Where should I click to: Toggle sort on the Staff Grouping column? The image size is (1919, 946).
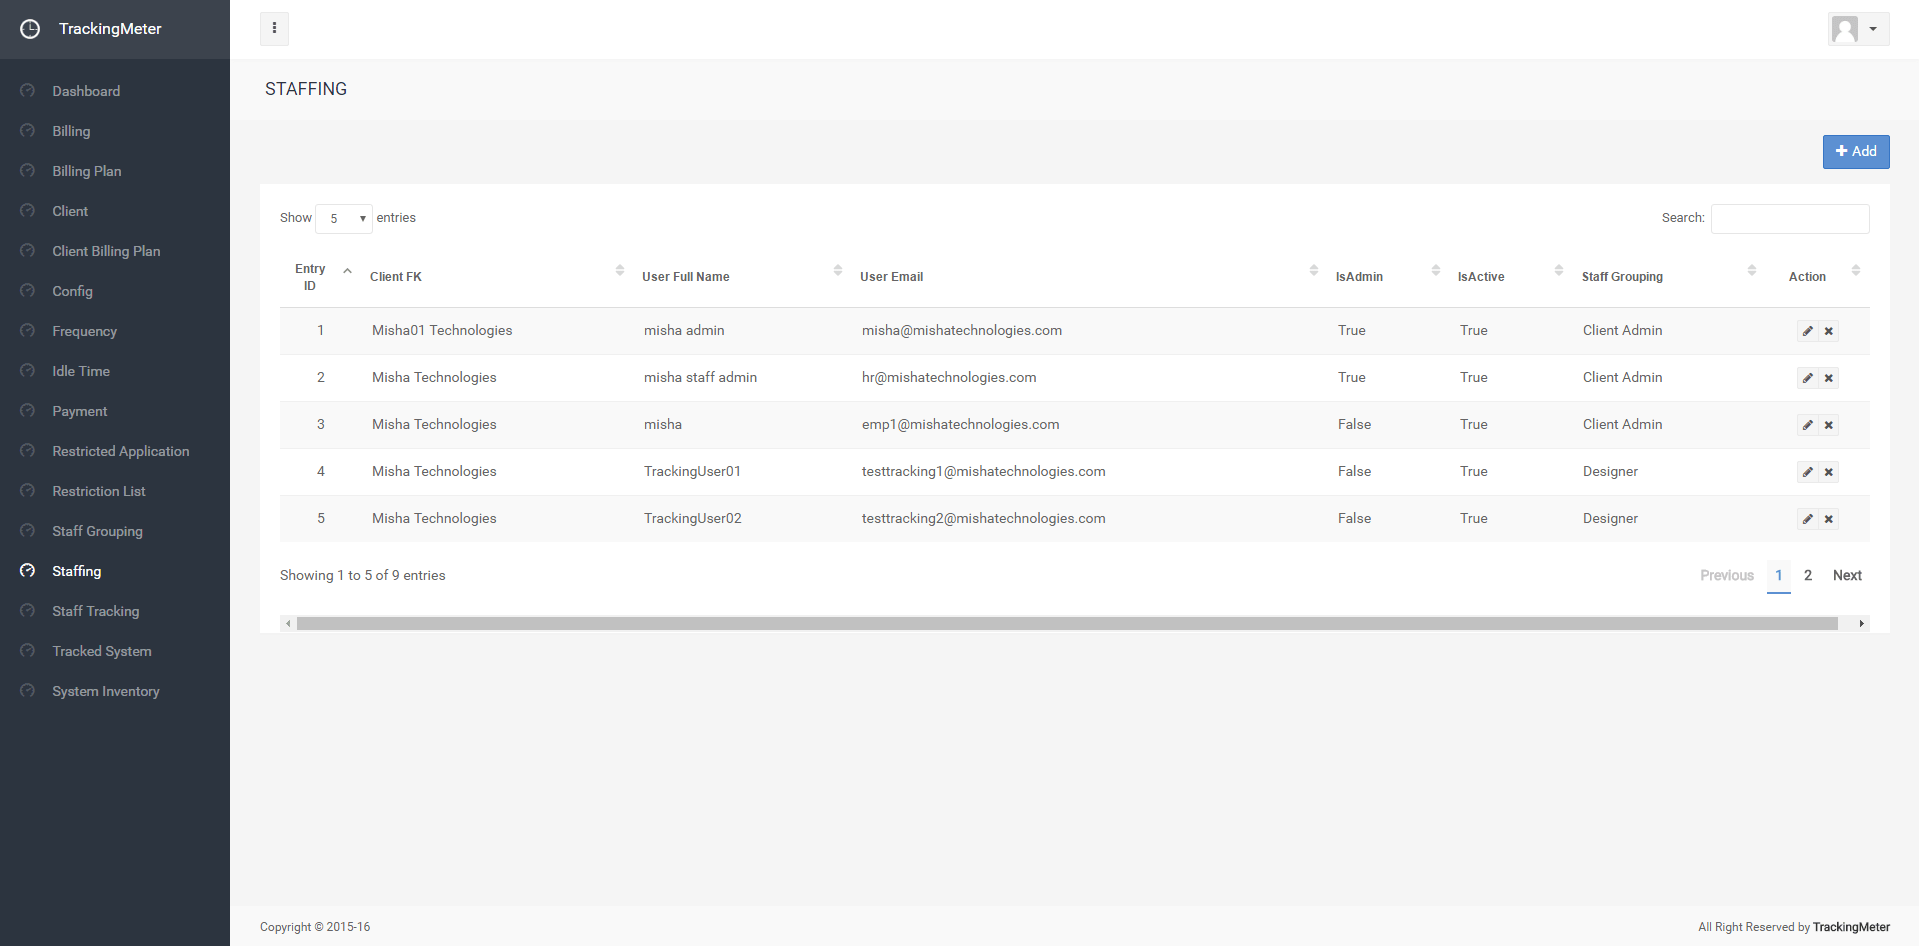click(x=1622, y=277)
